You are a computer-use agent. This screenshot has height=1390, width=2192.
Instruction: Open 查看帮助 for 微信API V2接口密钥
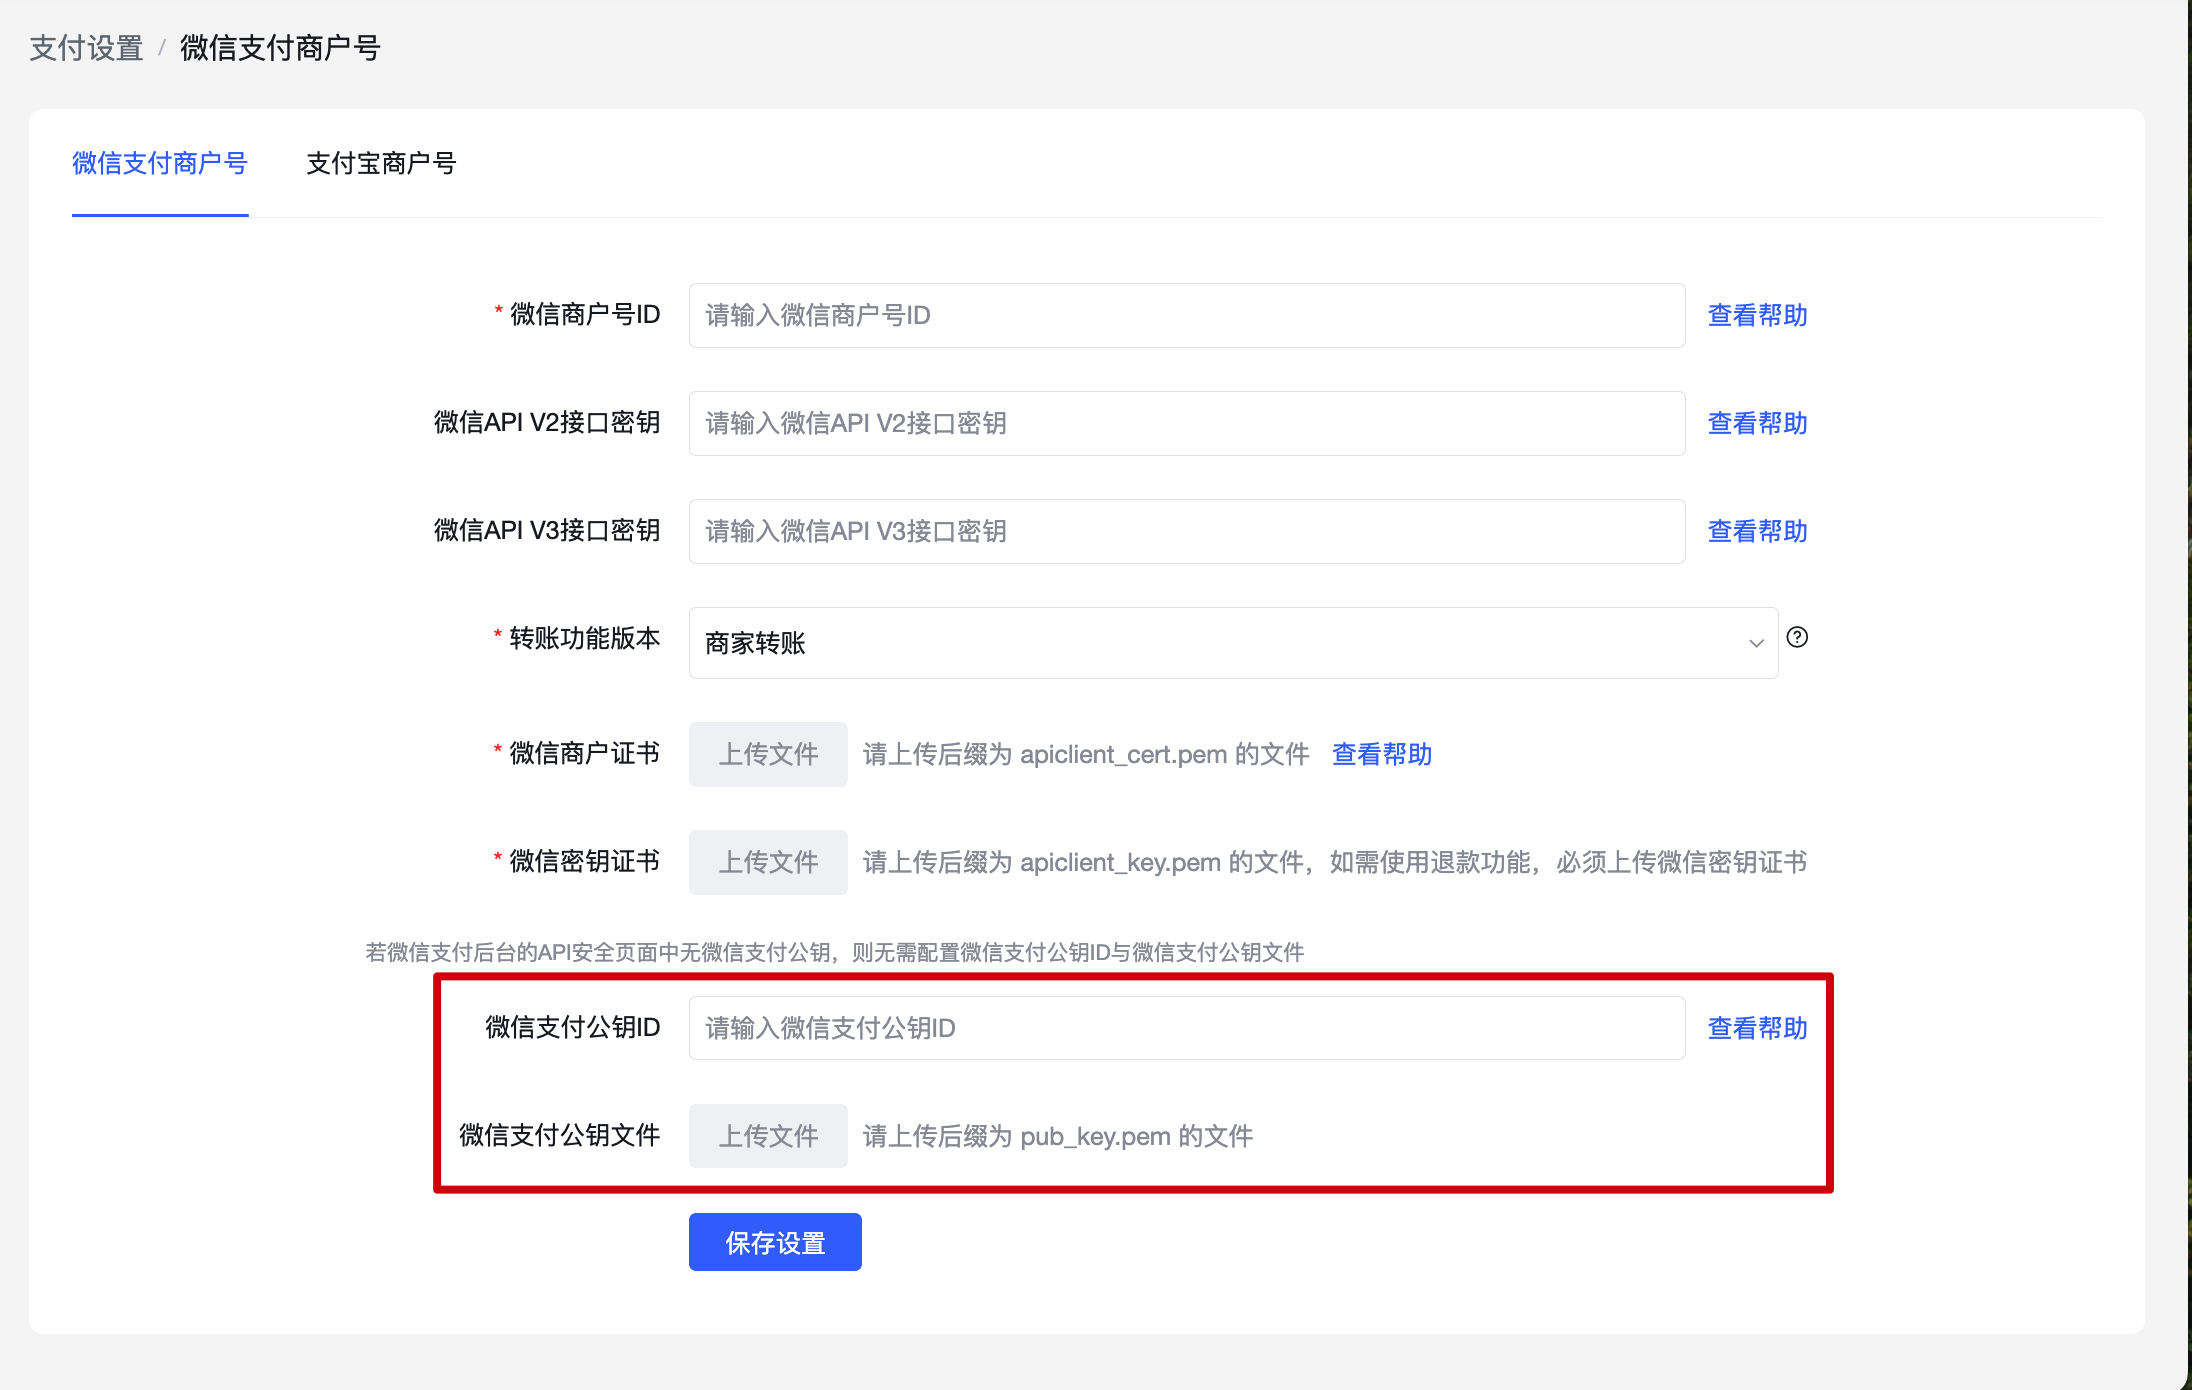(1757, 424)
